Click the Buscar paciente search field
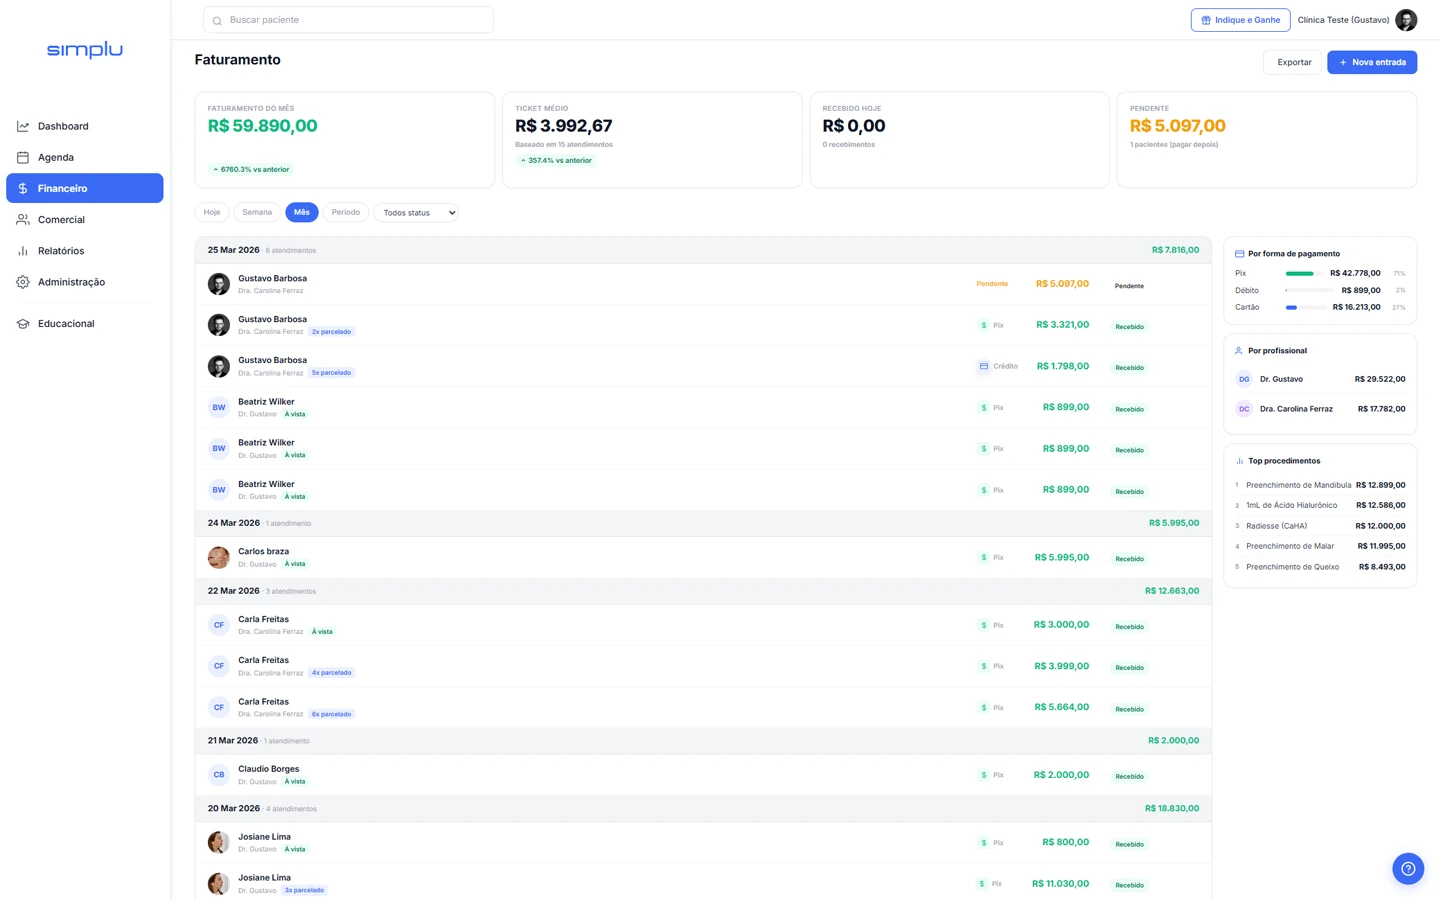 (350, 20)
